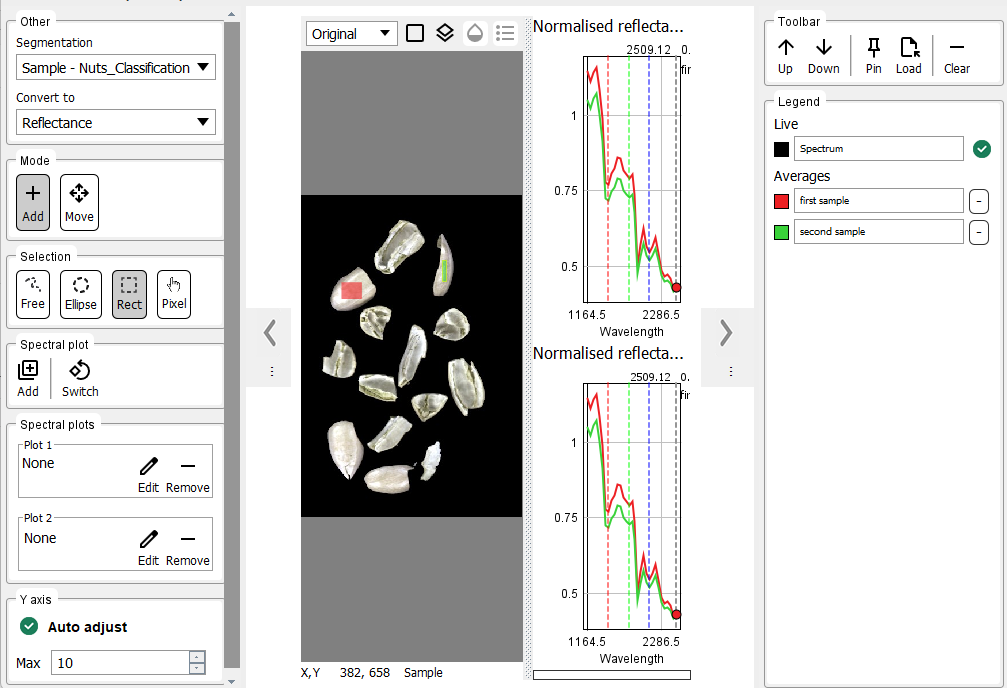Toggle the Live spectrum check mark
Image resolution: width=1007 pixels, height=688 pixels.
coord(981,149)
